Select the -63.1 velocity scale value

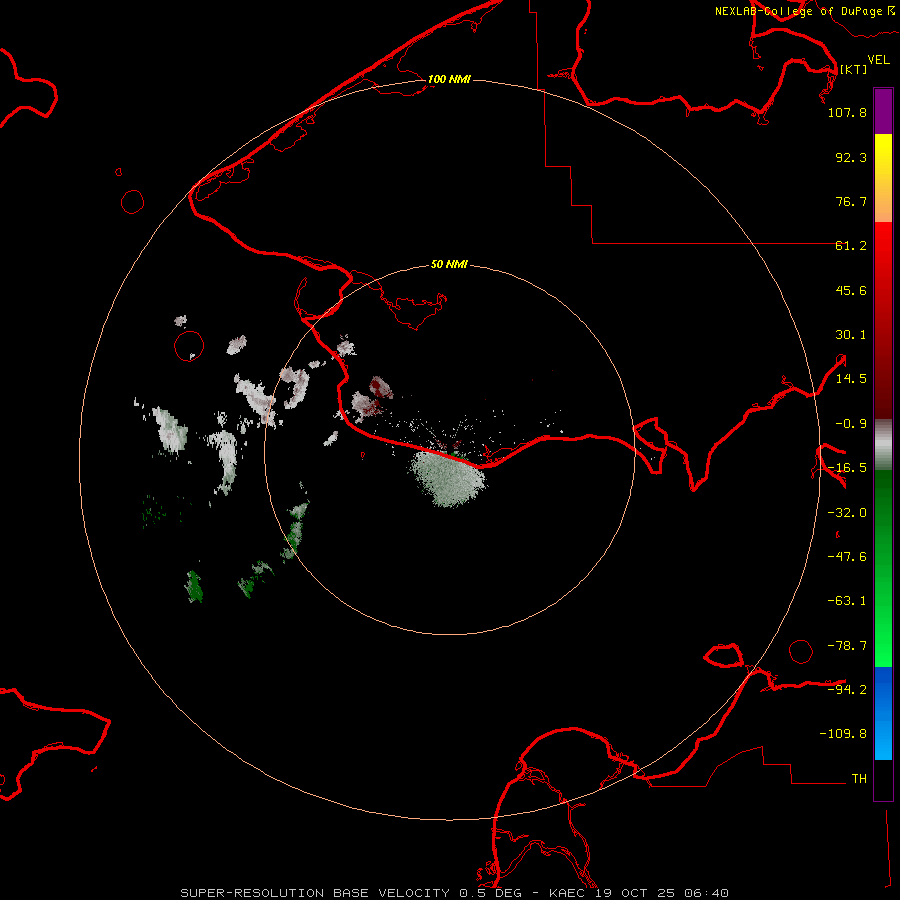coord(847,601)
